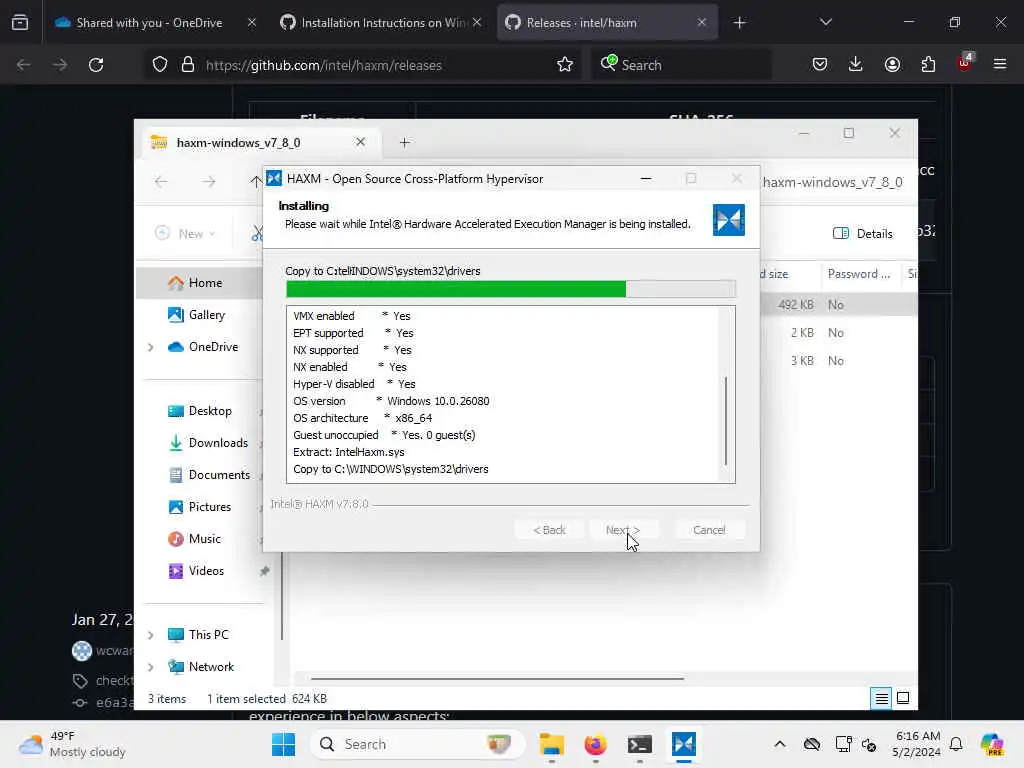Click the Firefox Search box
Screen dimensions: 1024x768
[x=681, y=65]
